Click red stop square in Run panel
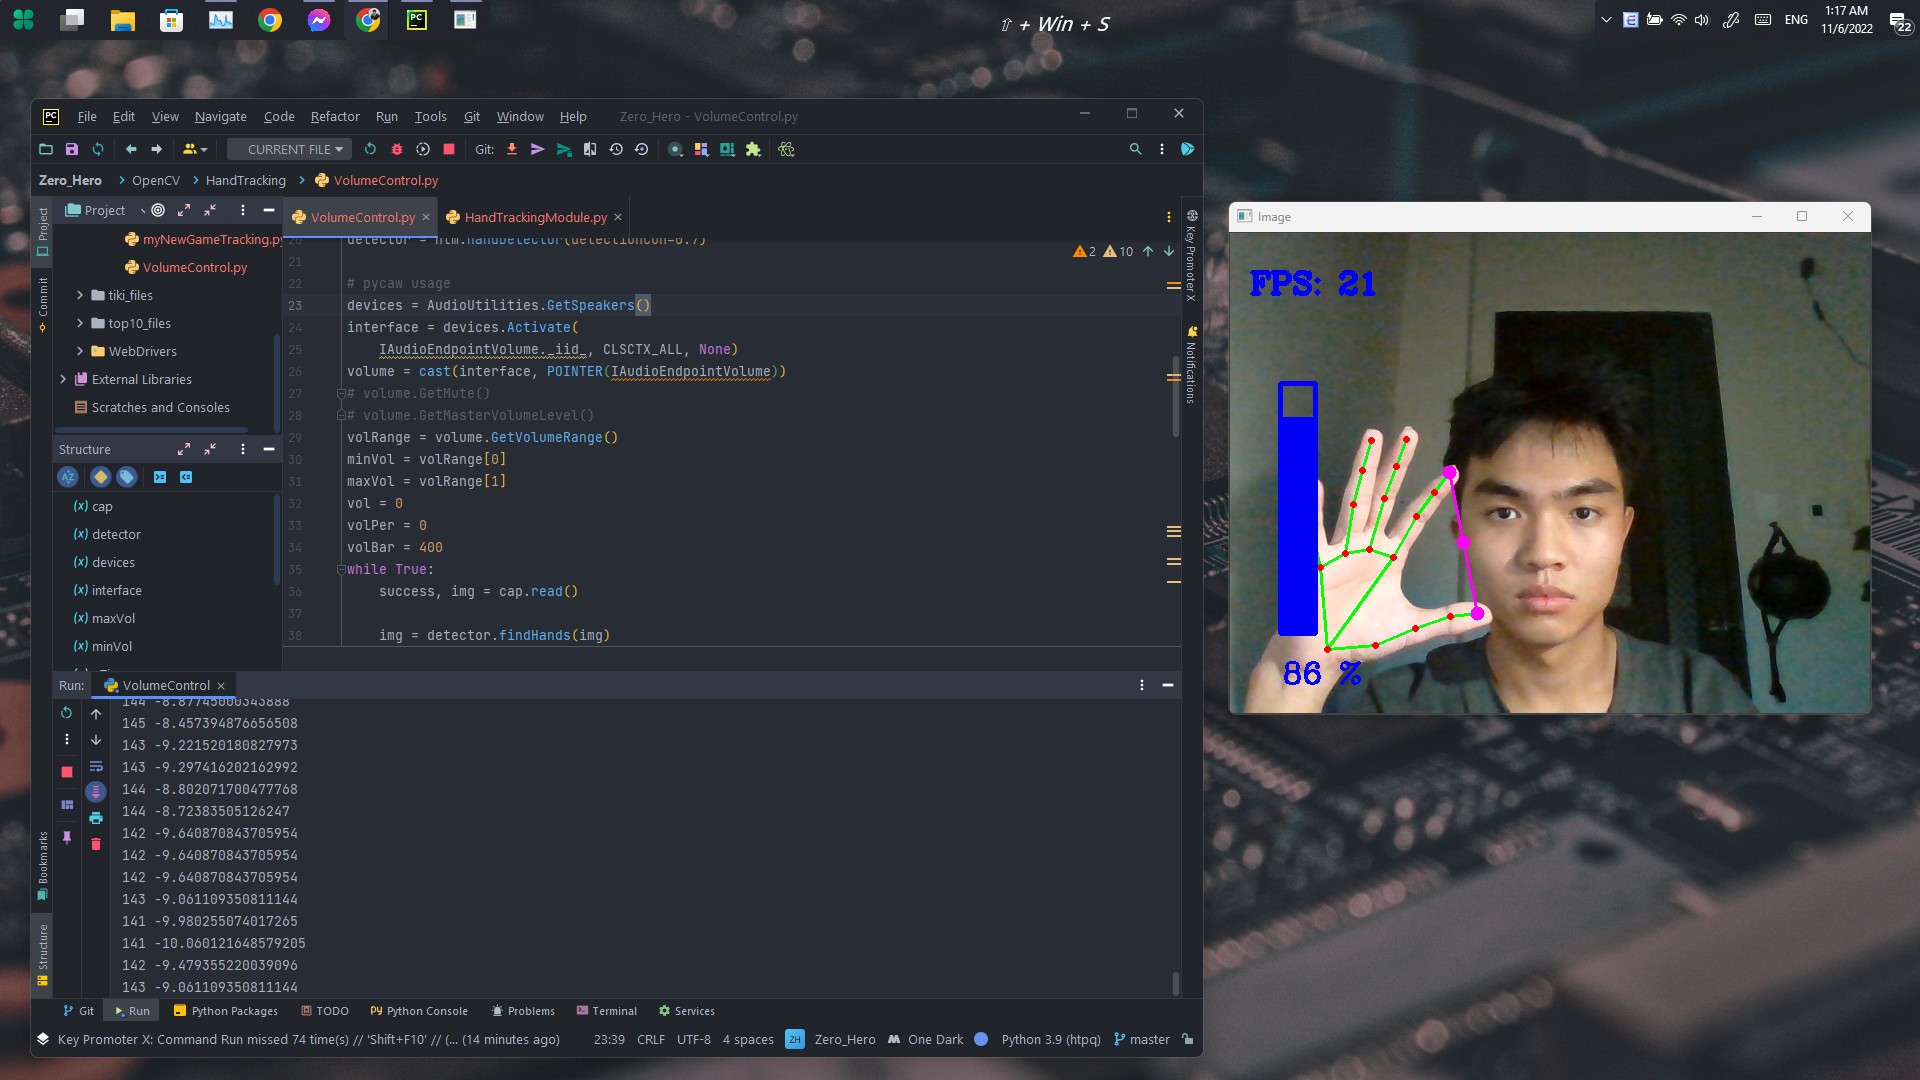The width and height of the screenshot is (1920, 1080). 67,772
